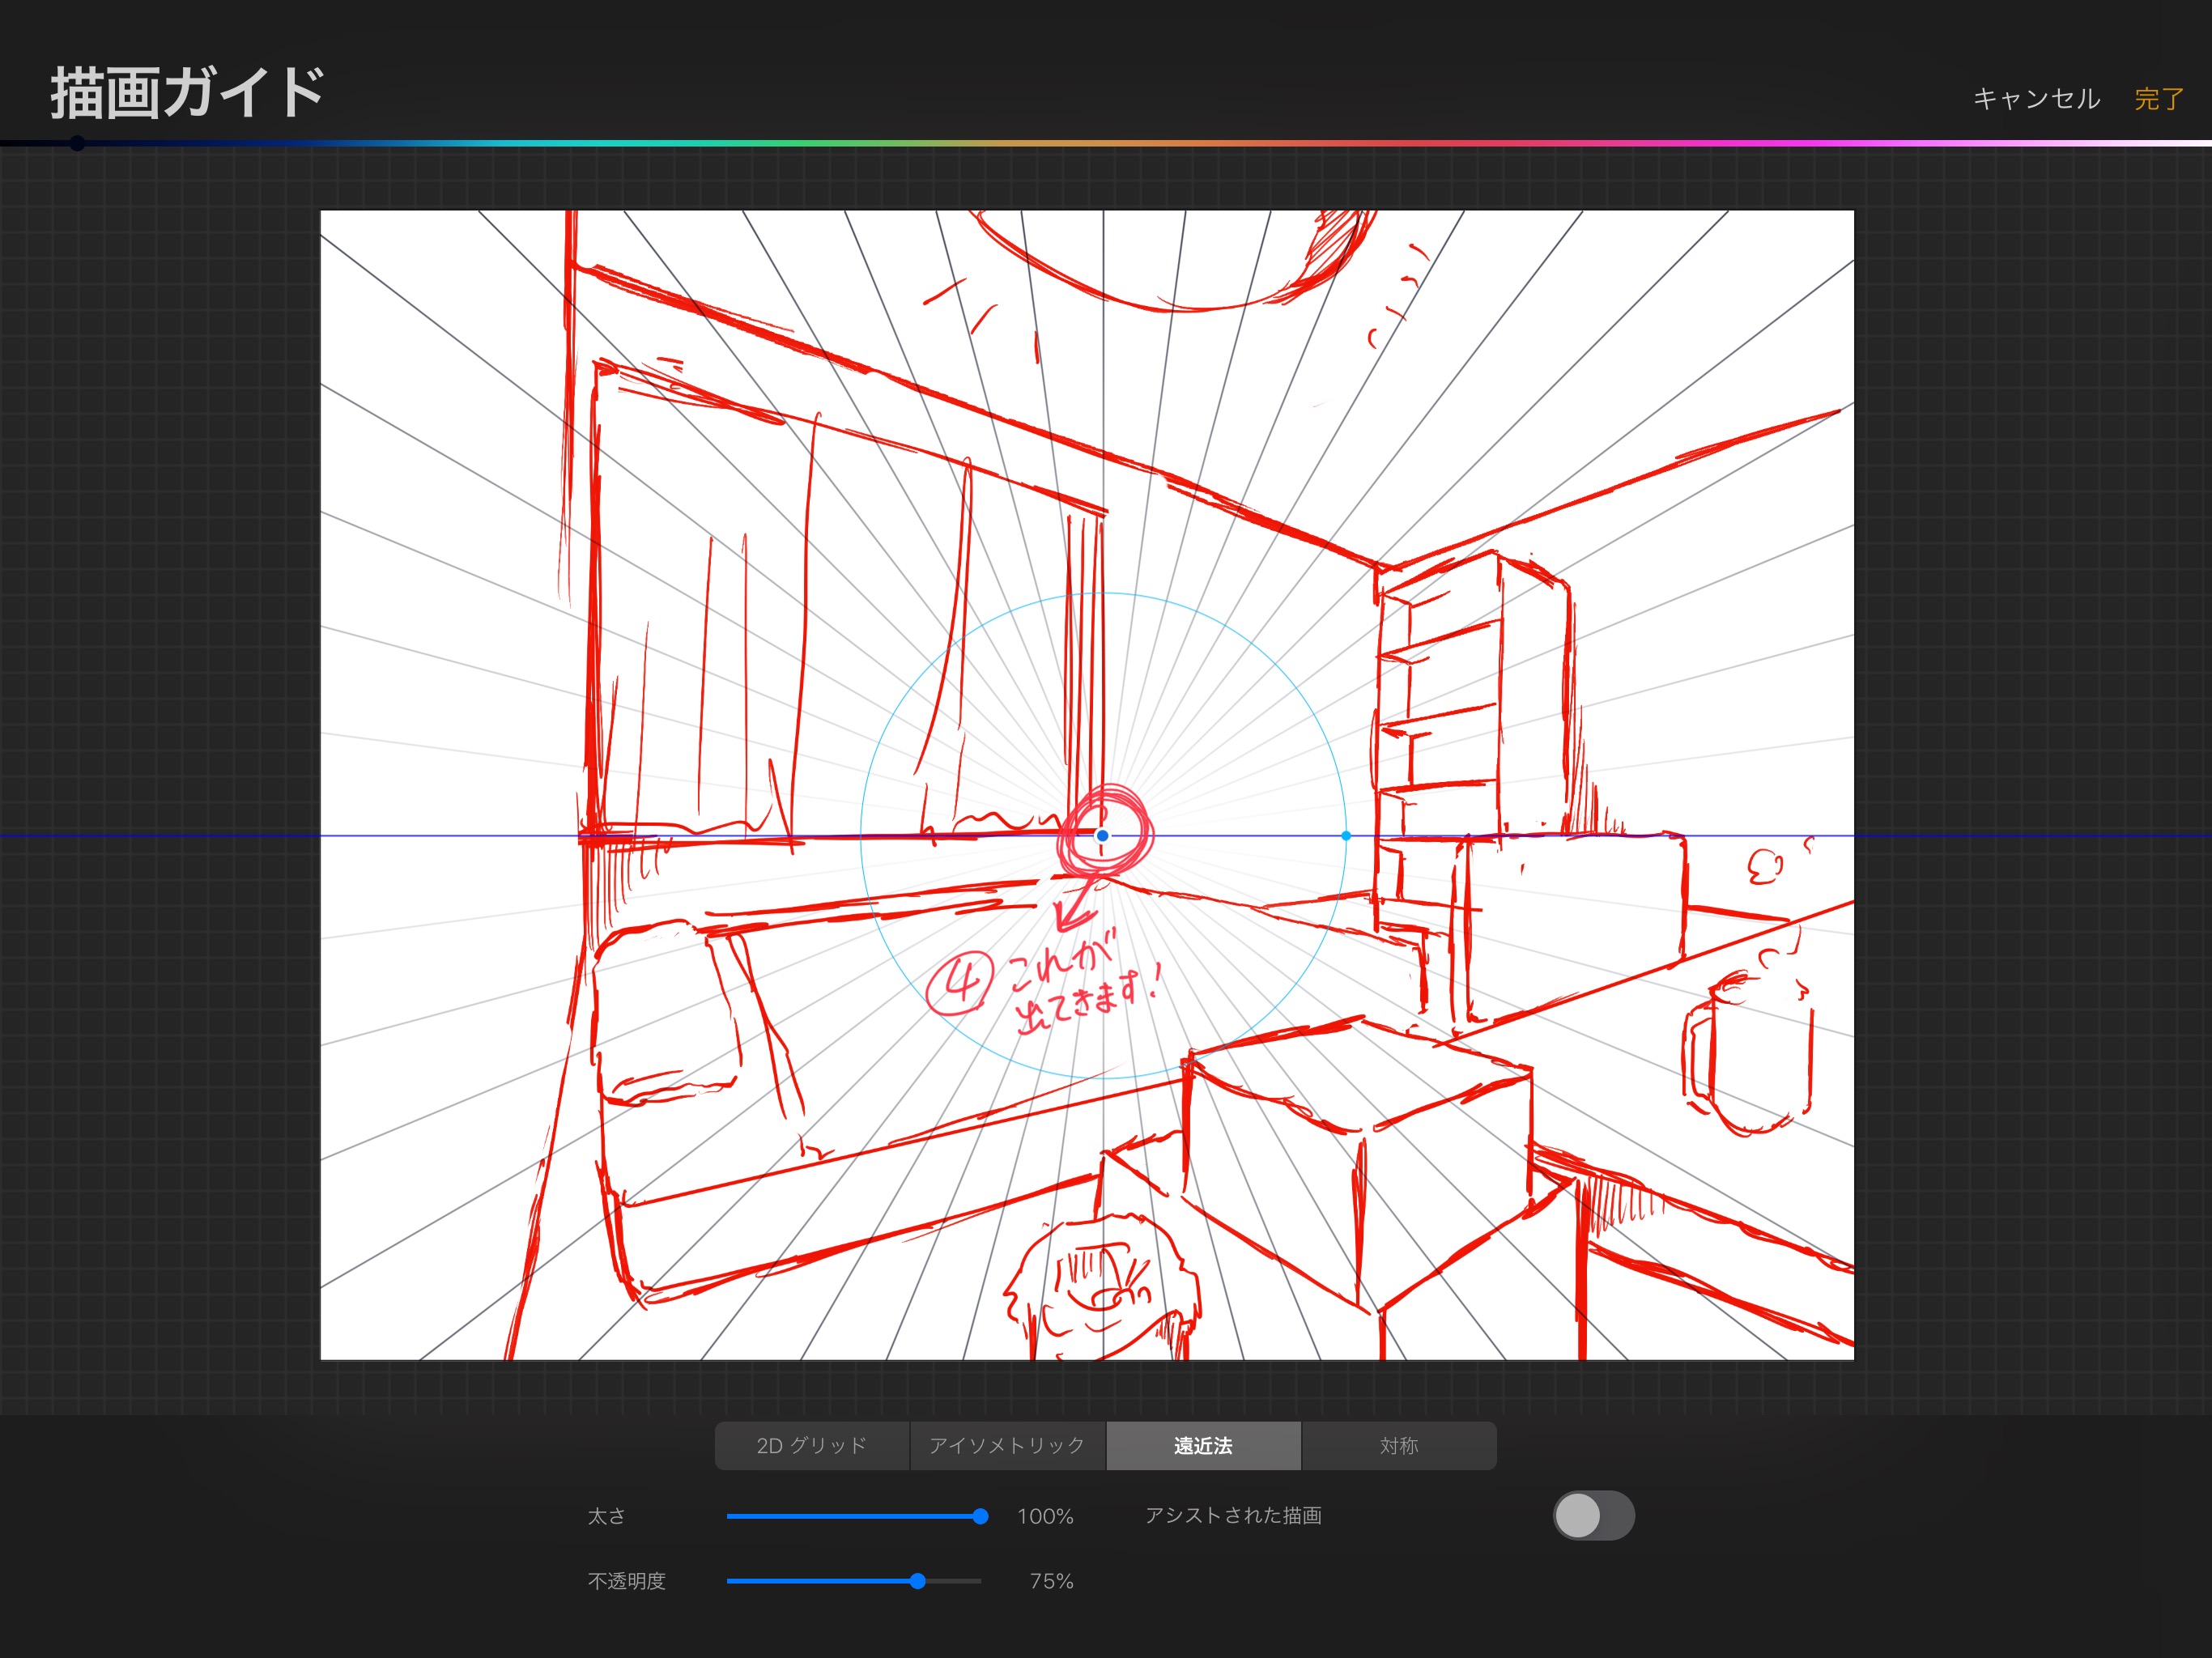Image resolution: width=2212 pixels, height=1658 pixels.
Task: Click the magenta region of the hue bar
Action: (1800, 144)
